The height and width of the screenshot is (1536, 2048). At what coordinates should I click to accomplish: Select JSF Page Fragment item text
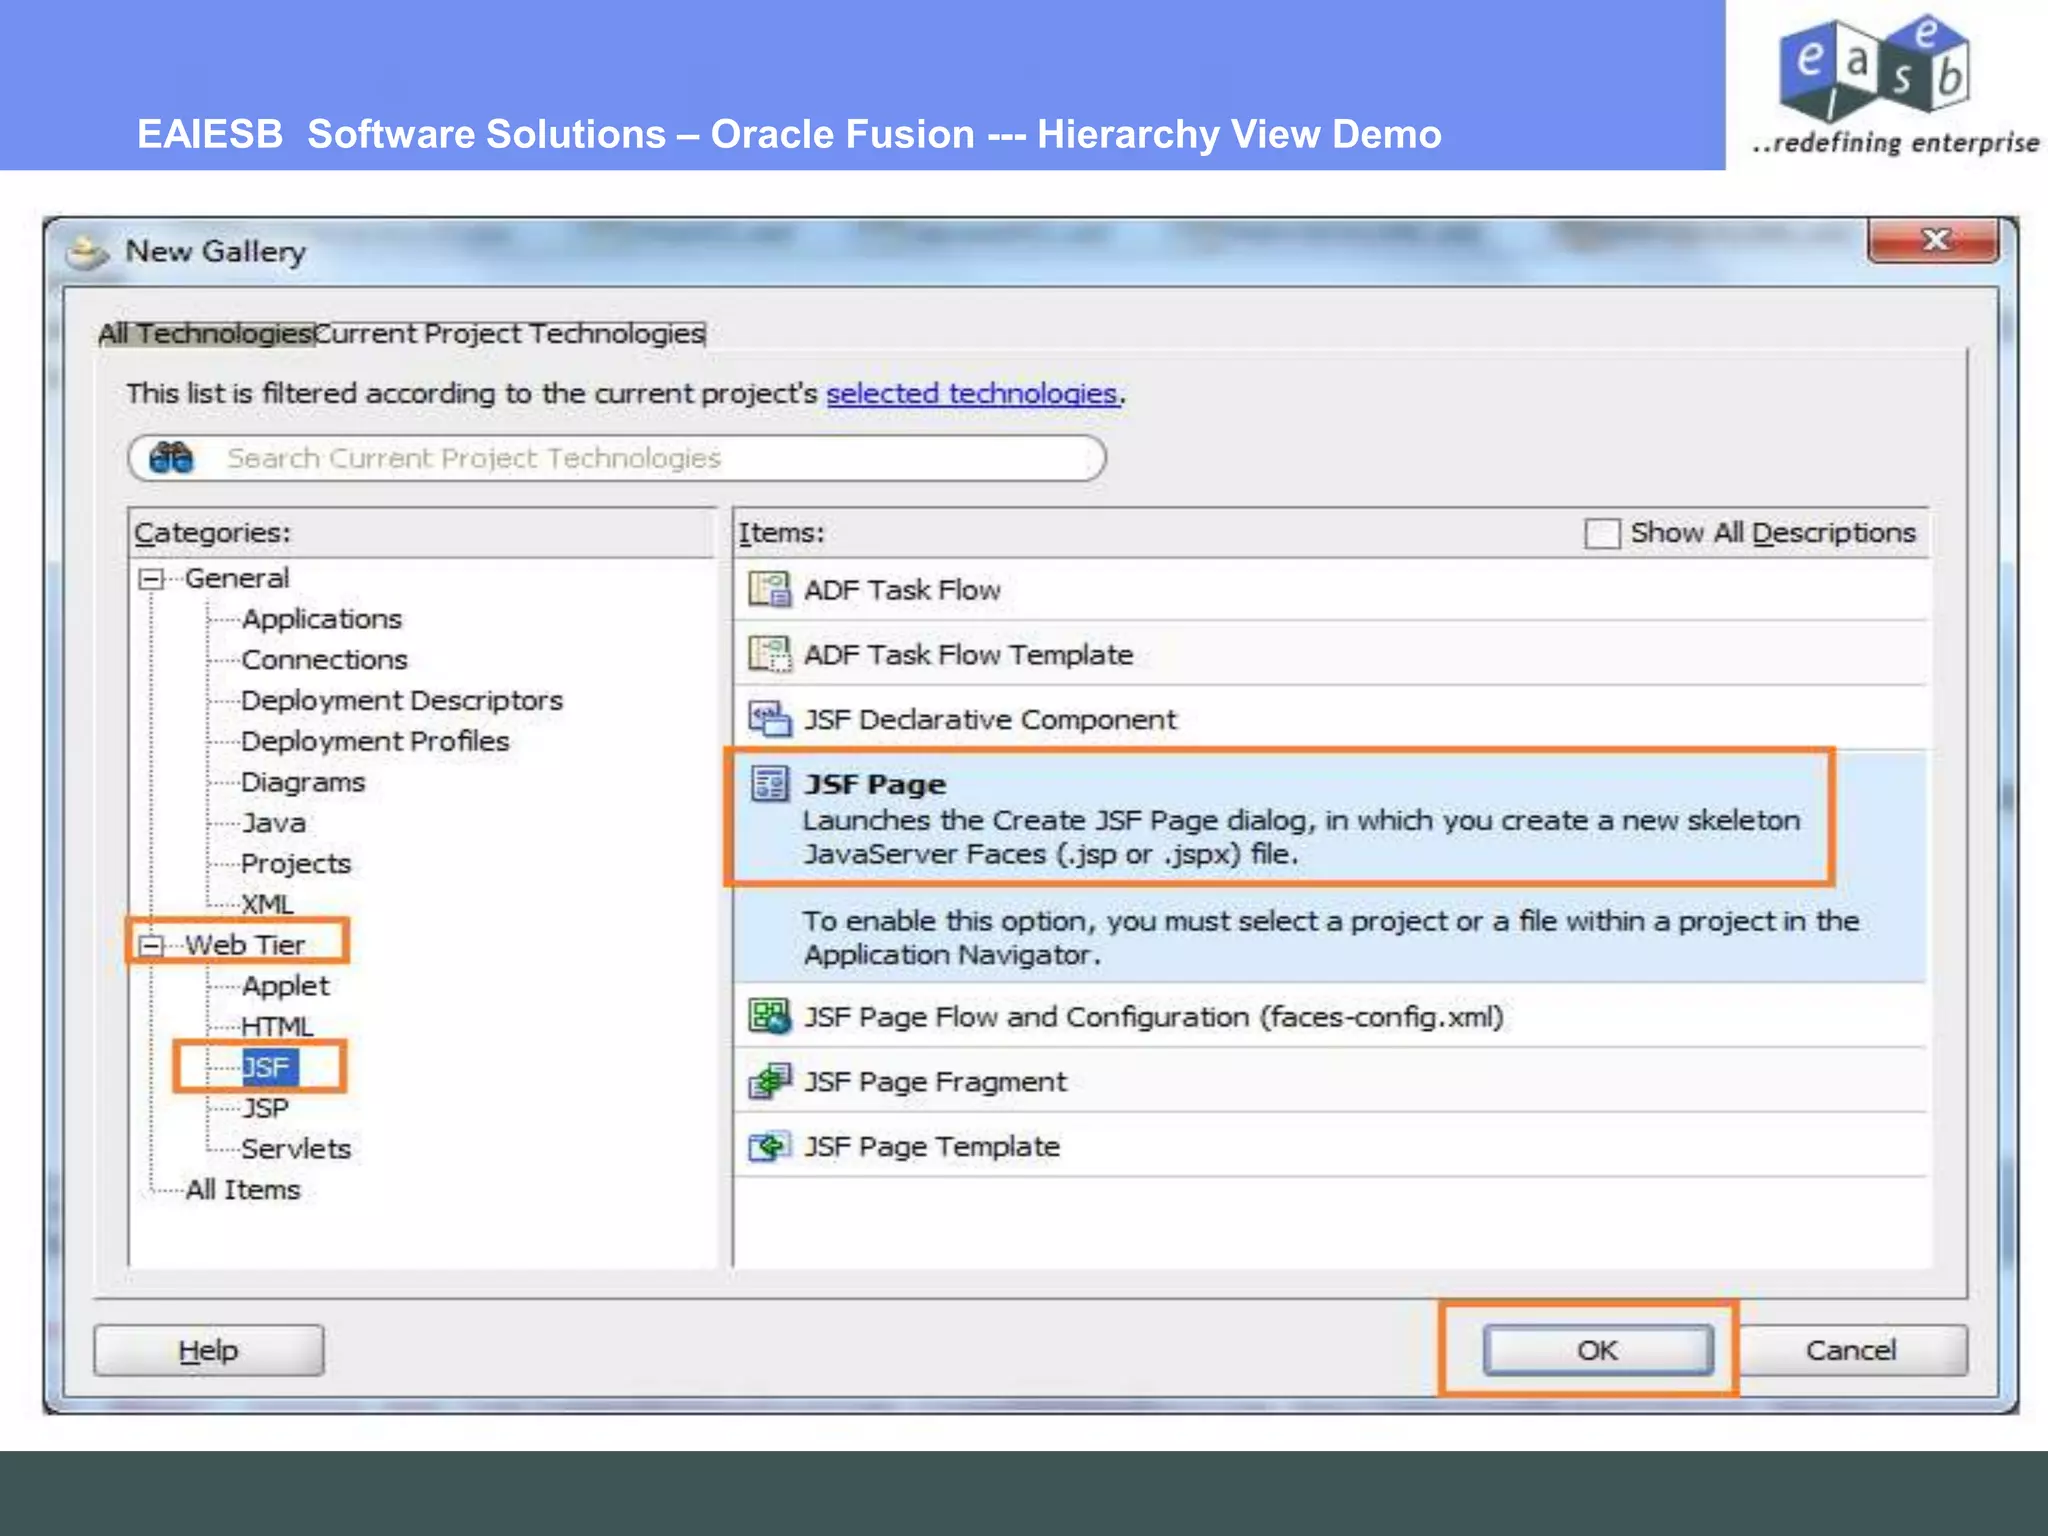[x=935, y=1082]
